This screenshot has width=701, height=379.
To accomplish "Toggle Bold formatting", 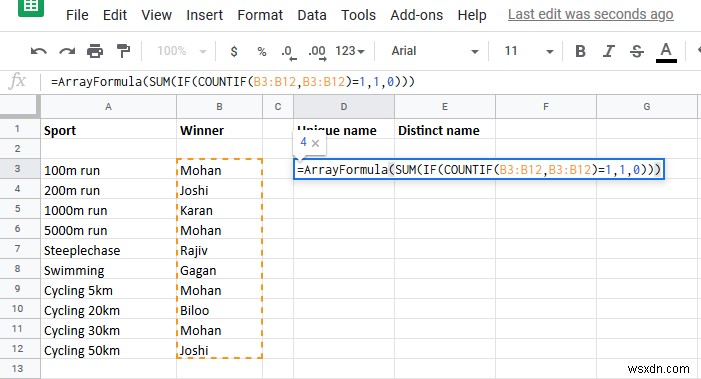I will pos(580,51).
